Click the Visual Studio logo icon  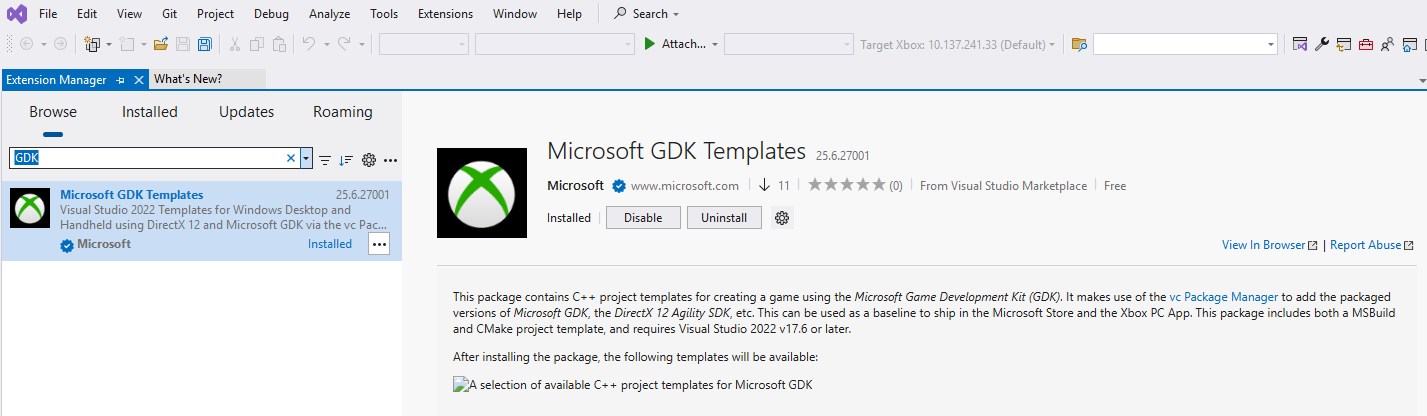click(17, 14)
